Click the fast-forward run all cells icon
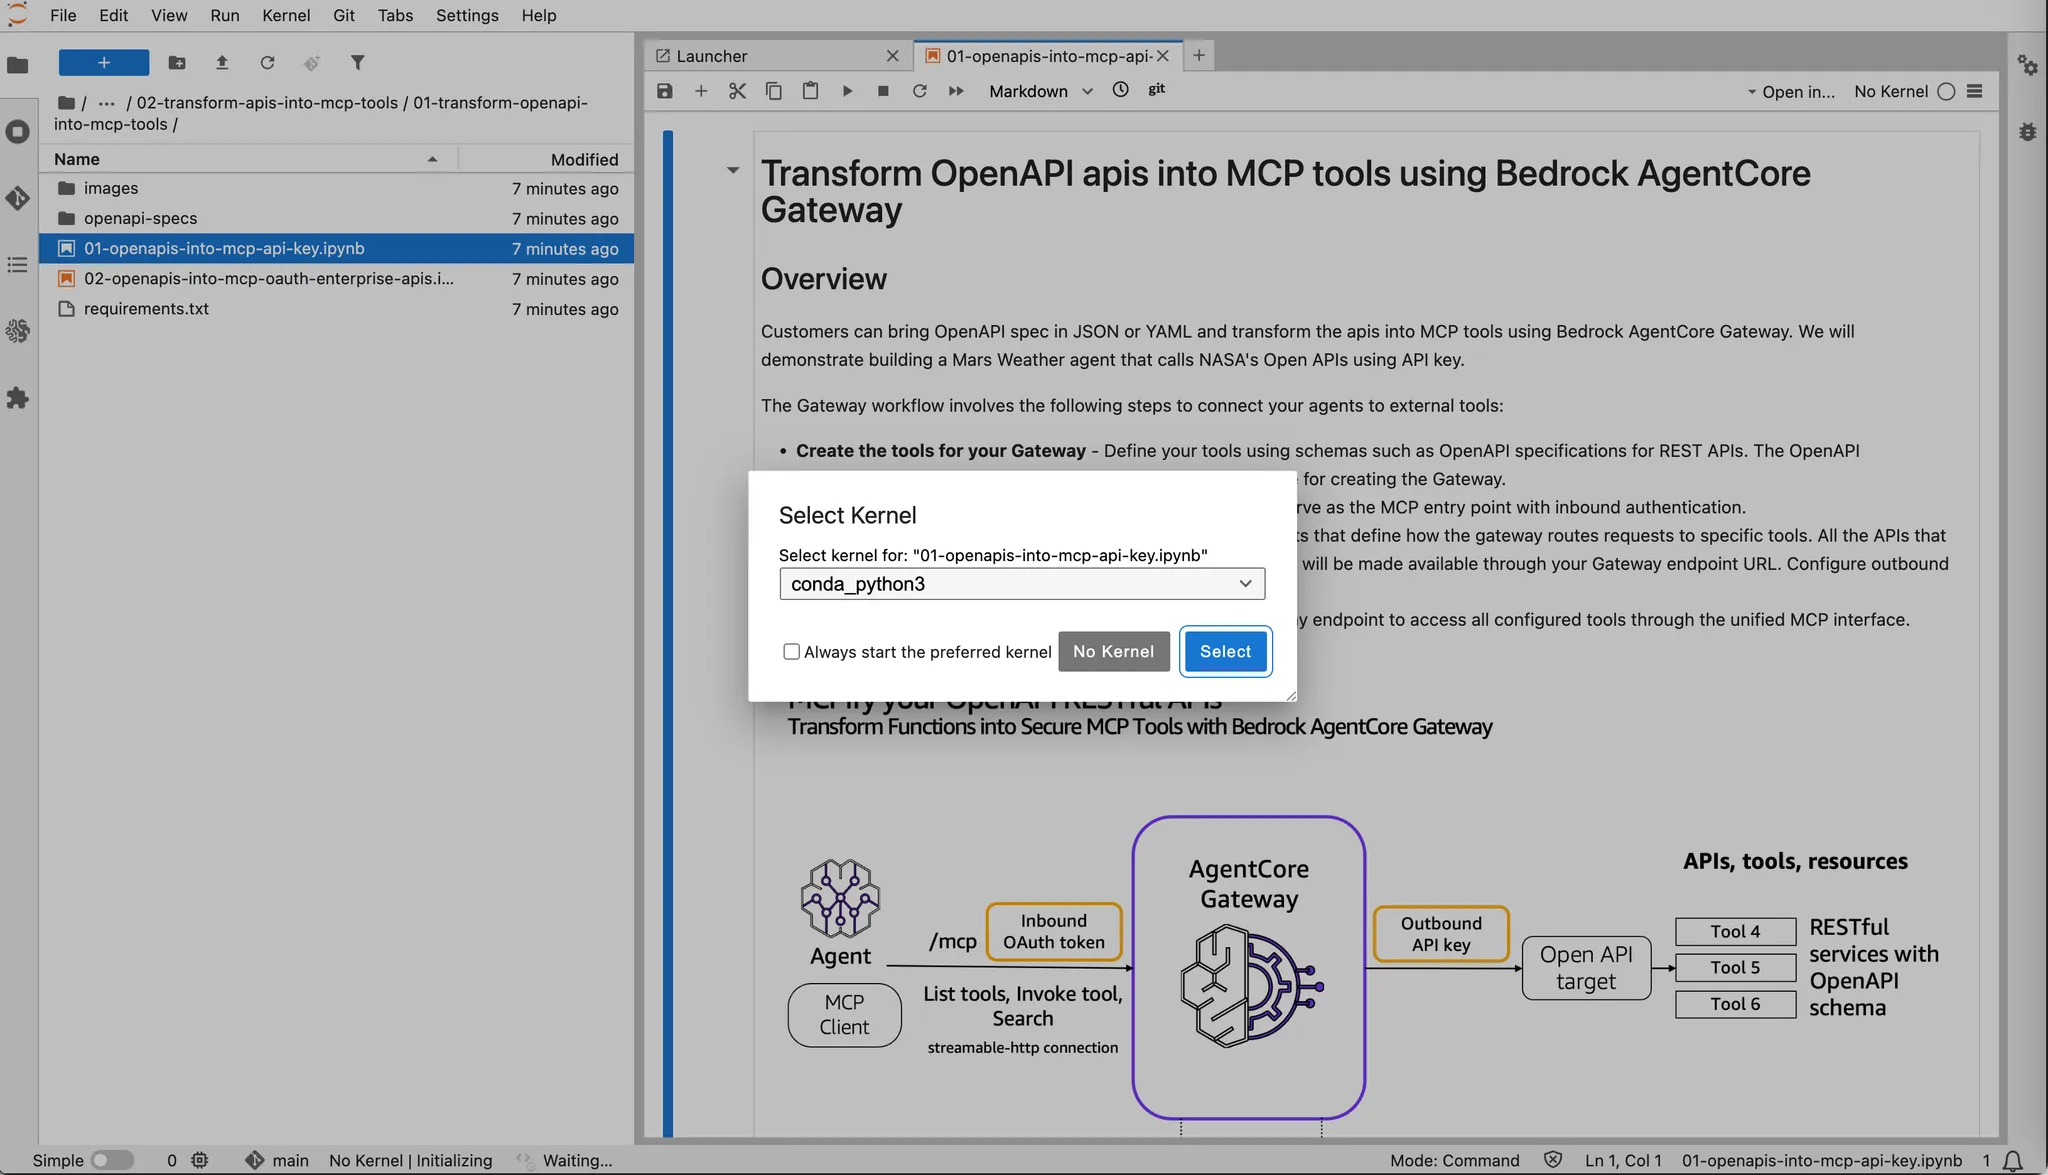2048x1175 pixels. coord(956,91)
